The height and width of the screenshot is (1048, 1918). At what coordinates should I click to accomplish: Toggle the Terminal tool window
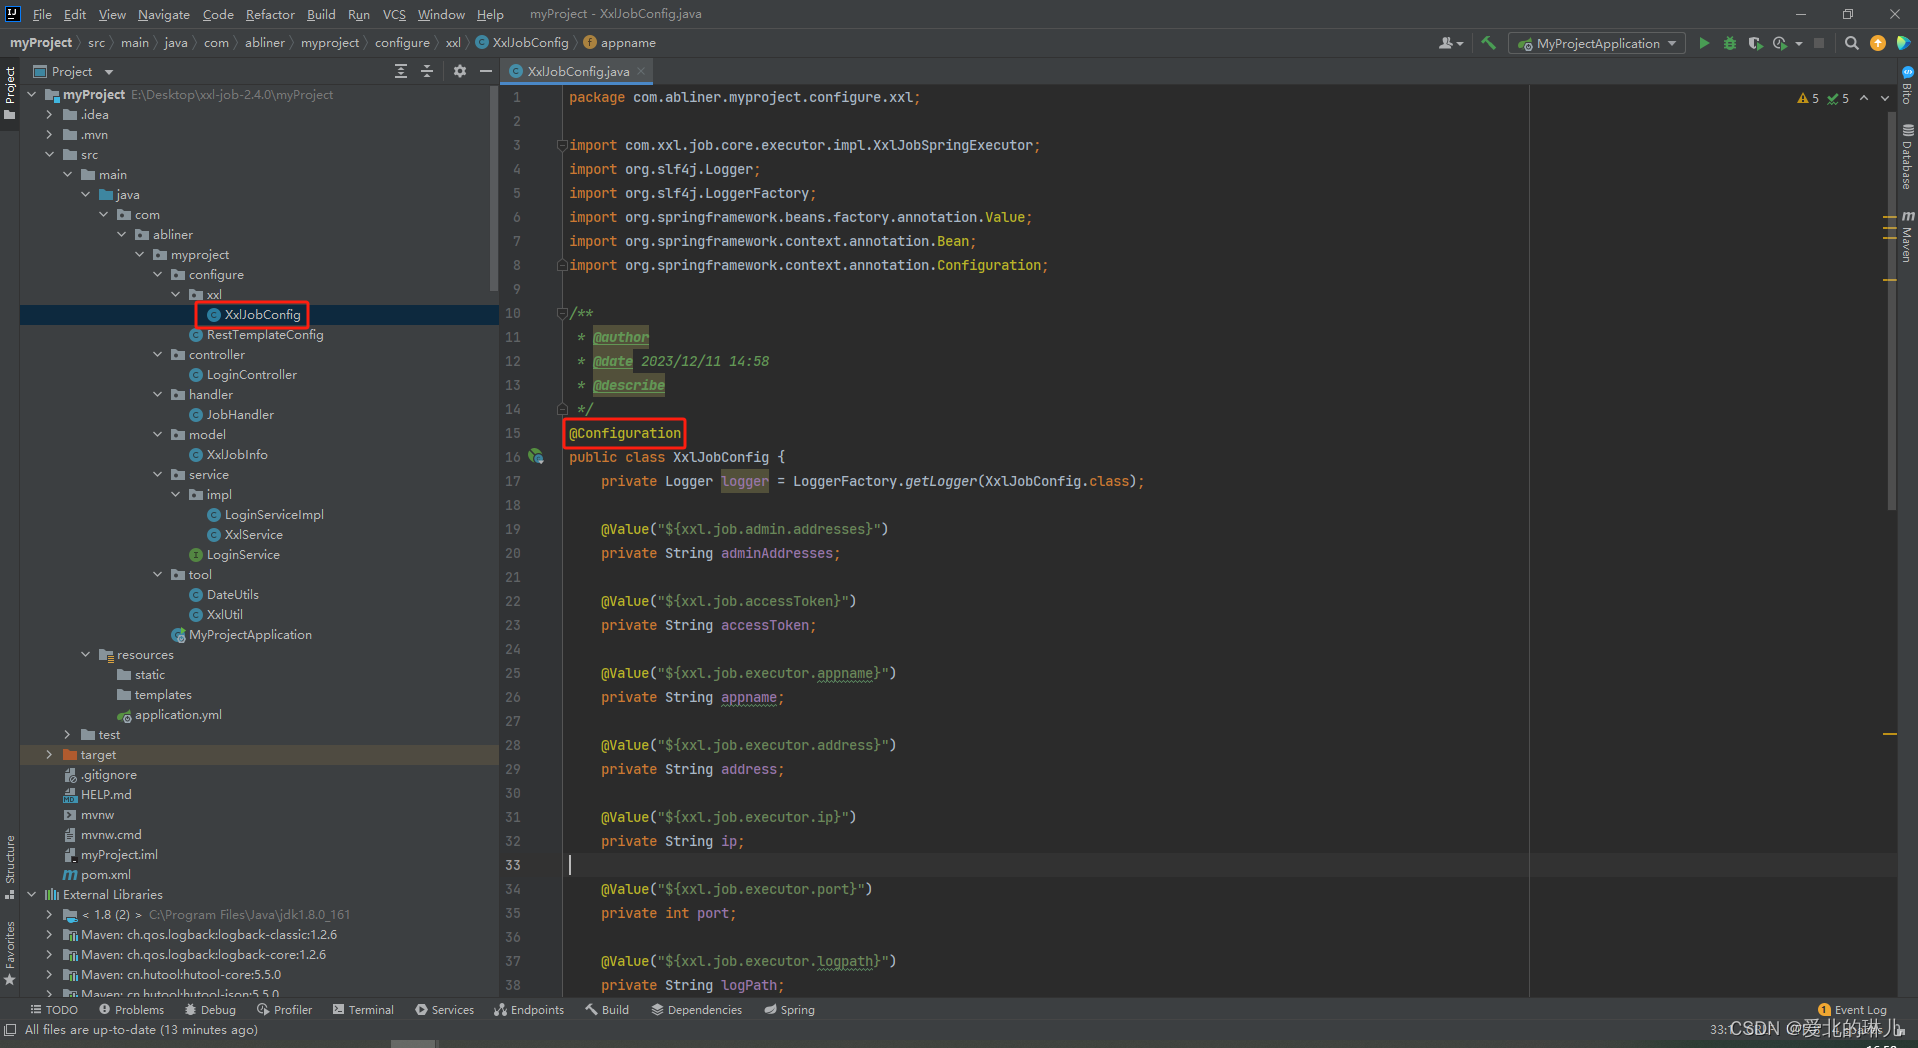point(364,1010)
